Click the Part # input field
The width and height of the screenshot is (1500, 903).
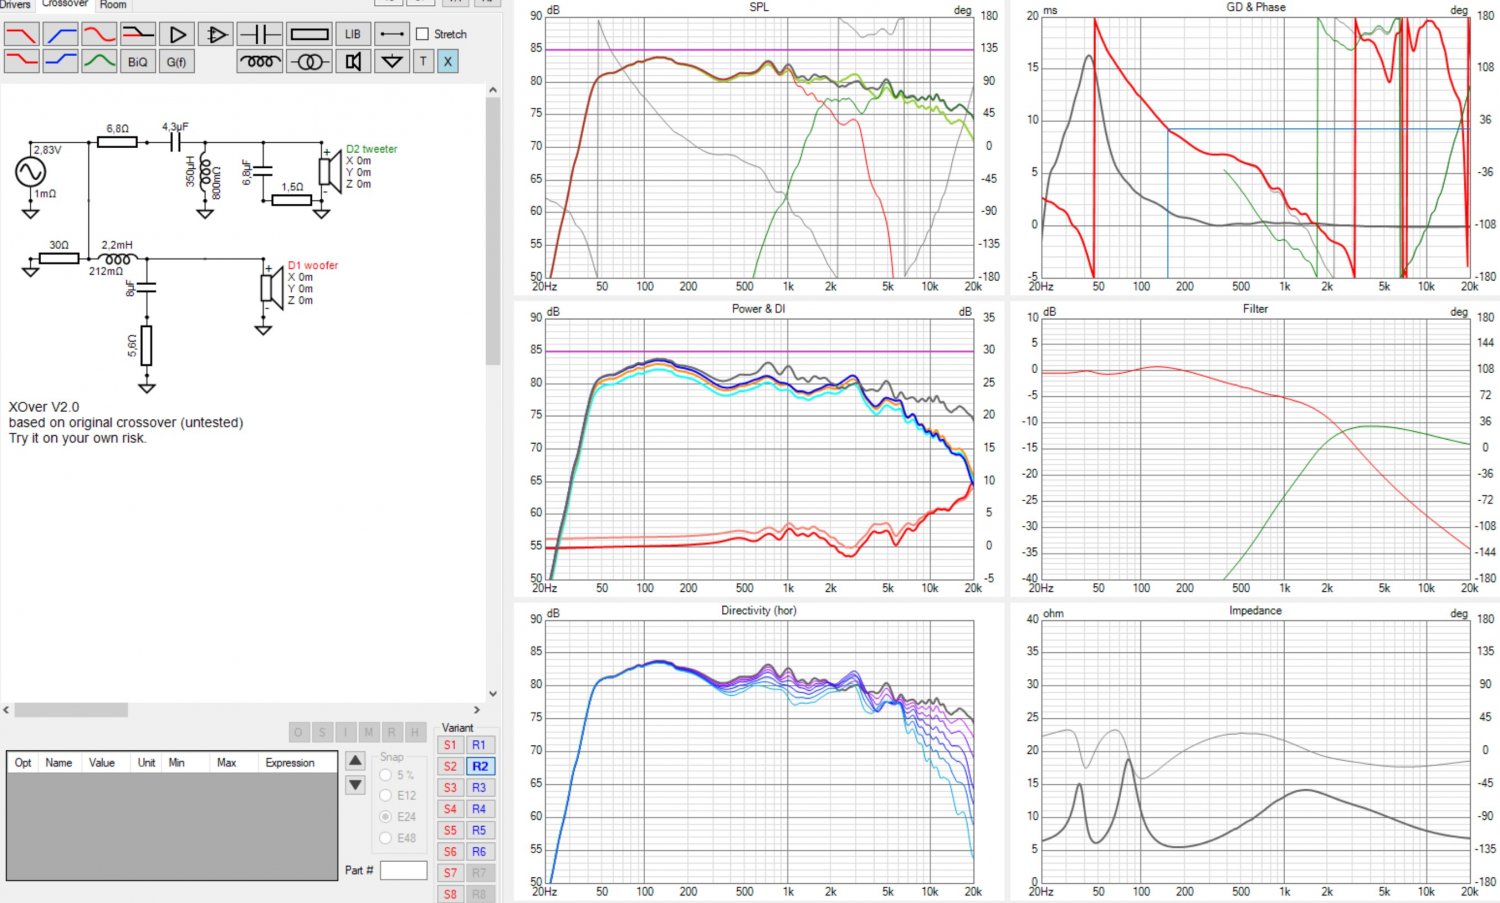[404, 870]
